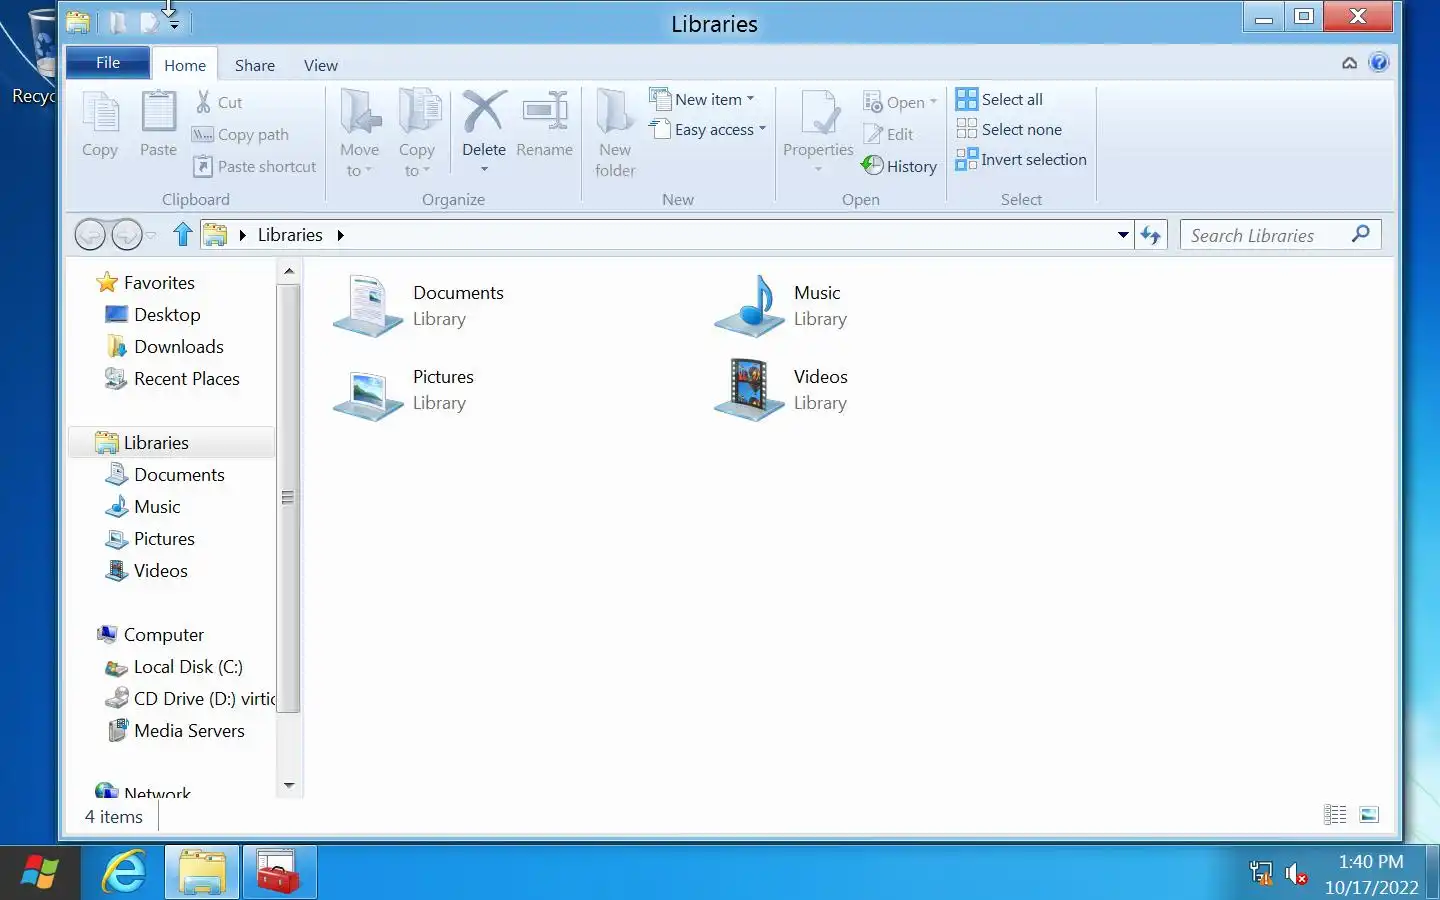The width and height of the screenshot is (1440, 900).
Task: Click Select none in the ribbon
Action: coord(1009,129)
